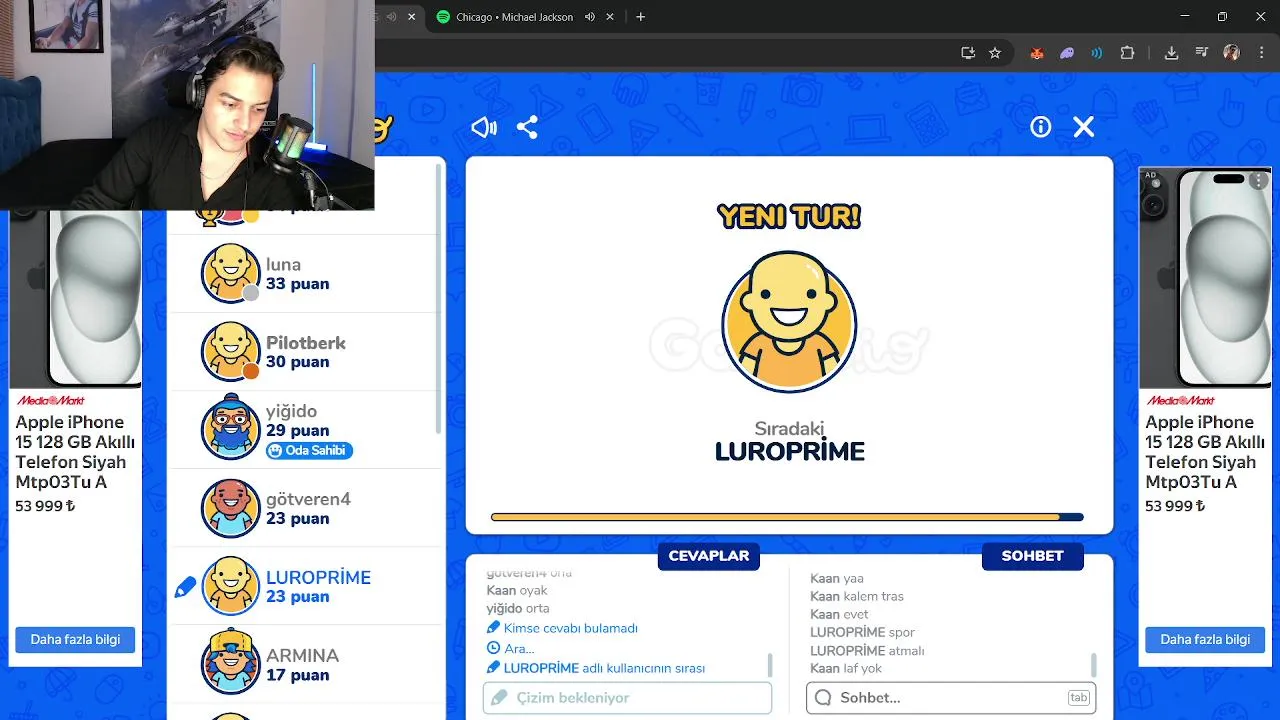Click the 'Kaan oyak' answer message

517,590
